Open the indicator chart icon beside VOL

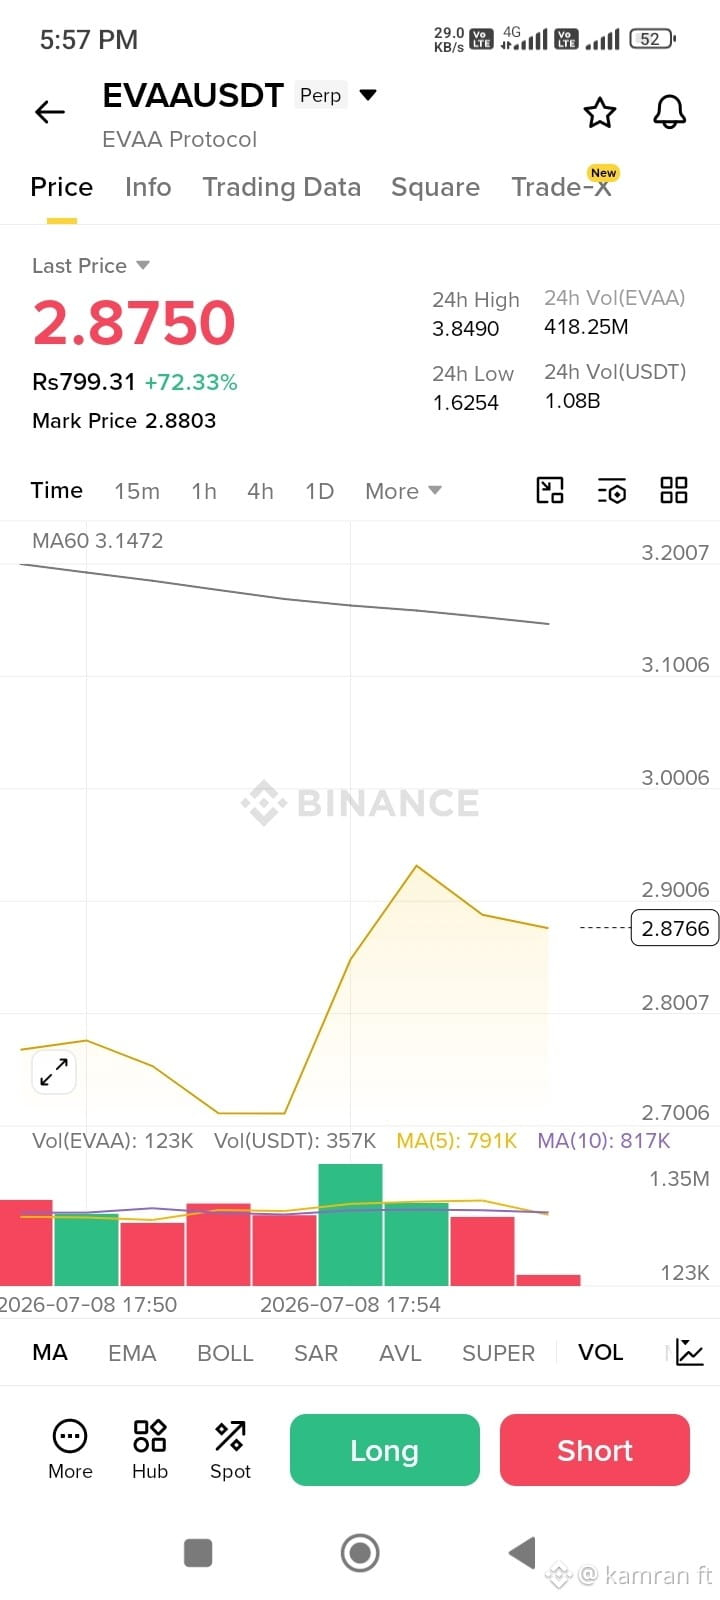tap(690, 1352)
